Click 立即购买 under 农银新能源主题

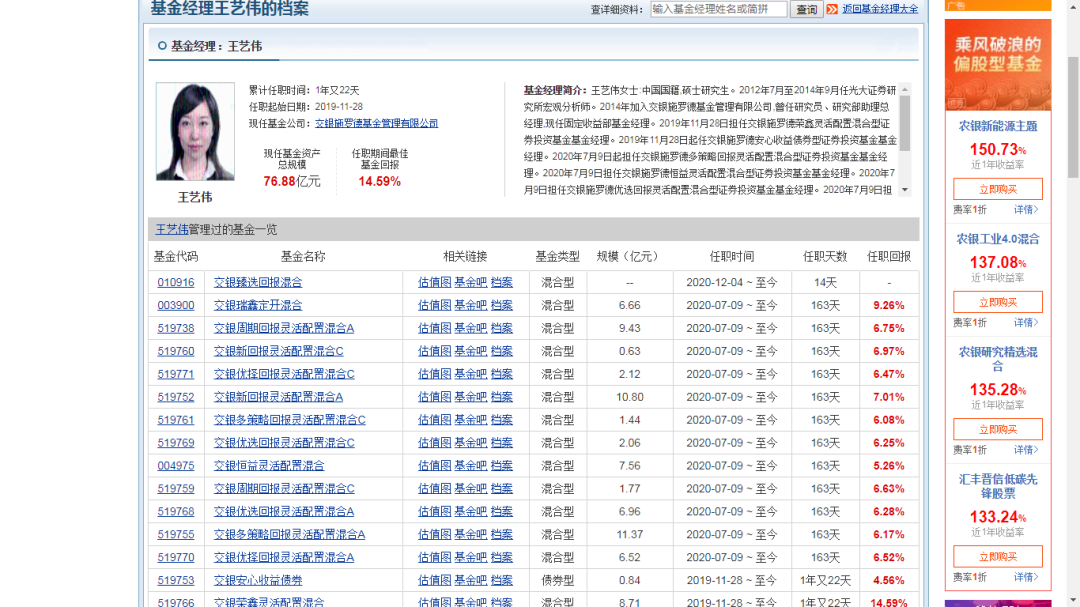pos(998,189)
